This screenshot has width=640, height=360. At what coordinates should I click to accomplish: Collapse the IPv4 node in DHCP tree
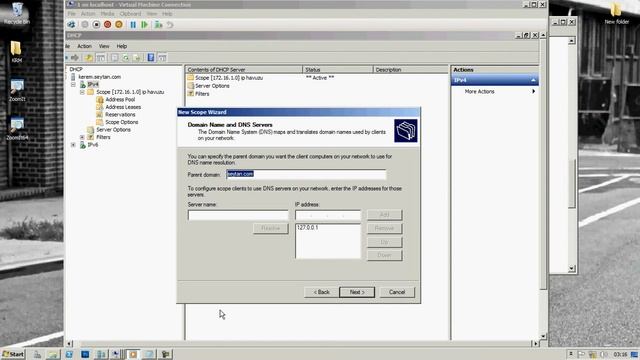[x=73, y=84]
